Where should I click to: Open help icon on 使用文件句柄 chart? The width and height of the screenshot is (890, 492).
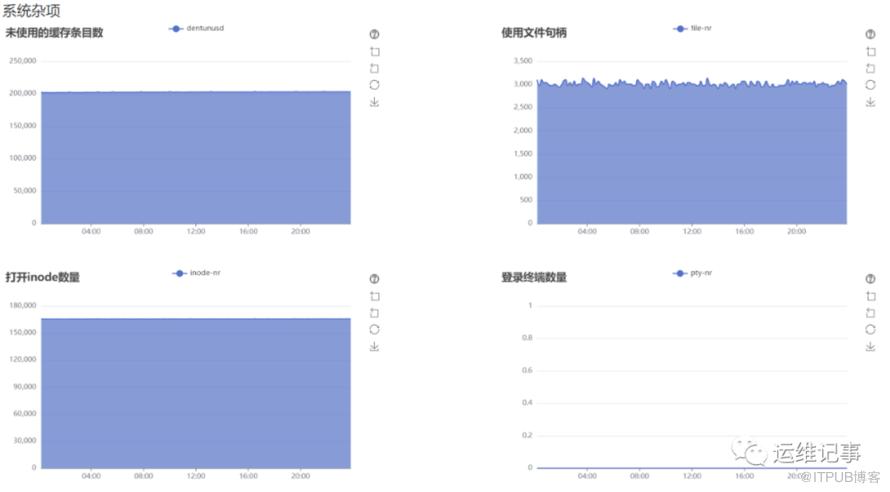tap(870, 34)
